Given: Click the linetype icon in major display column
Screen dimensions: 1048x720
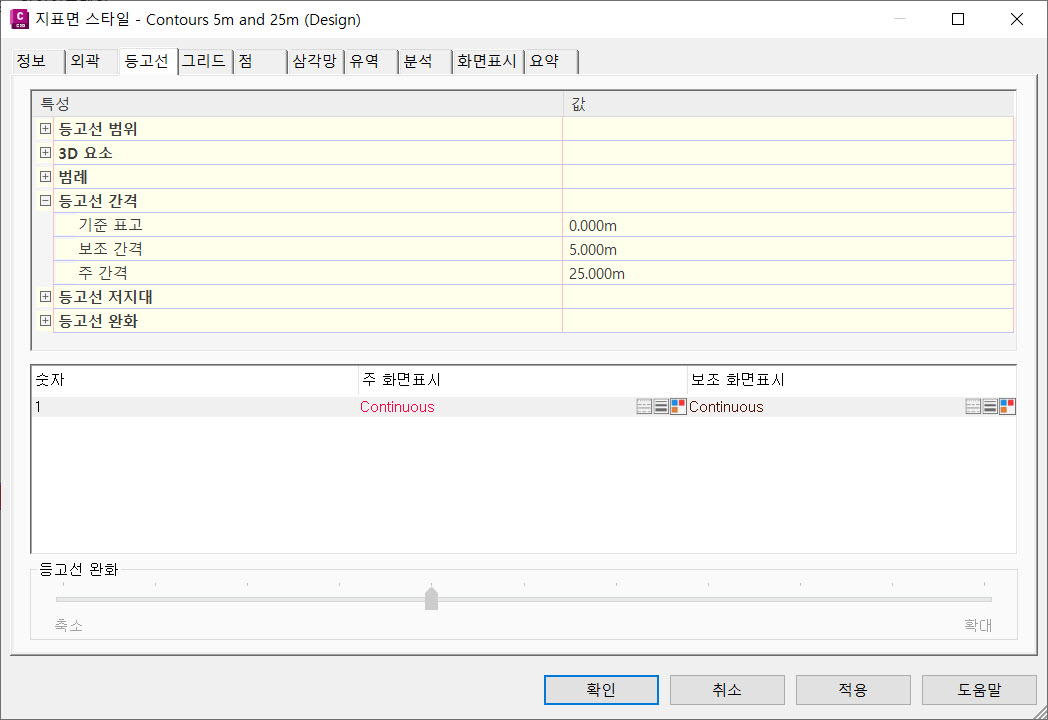Looking at the screenshot, I should click(x=644, y=407).
